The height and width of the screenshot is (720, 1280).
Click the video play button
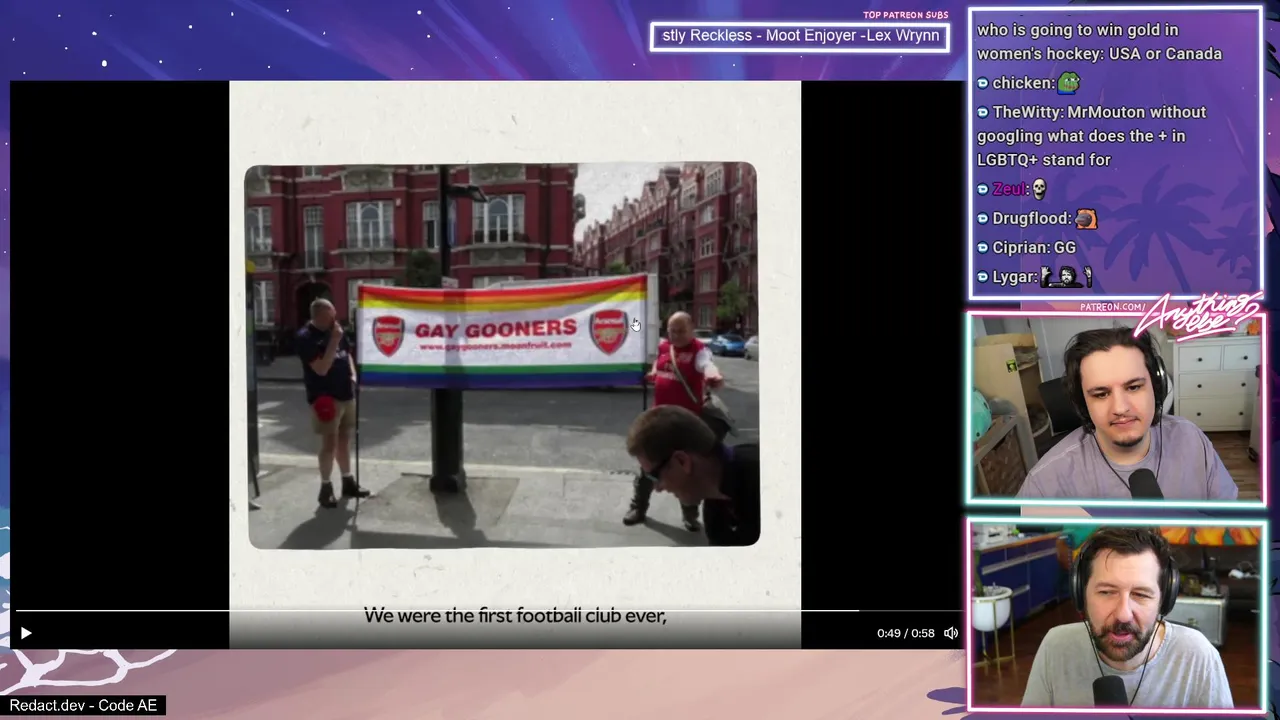(x=26, y=633)
